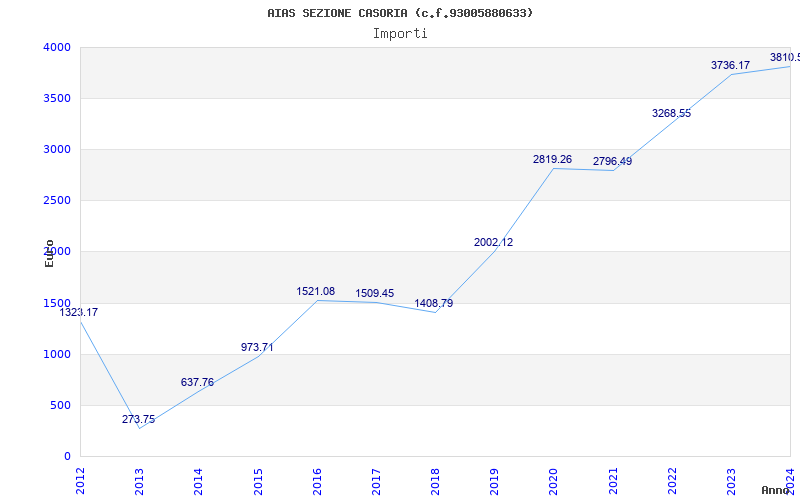
Task: Click y-axis tick 1000
Action: (57, 355)
